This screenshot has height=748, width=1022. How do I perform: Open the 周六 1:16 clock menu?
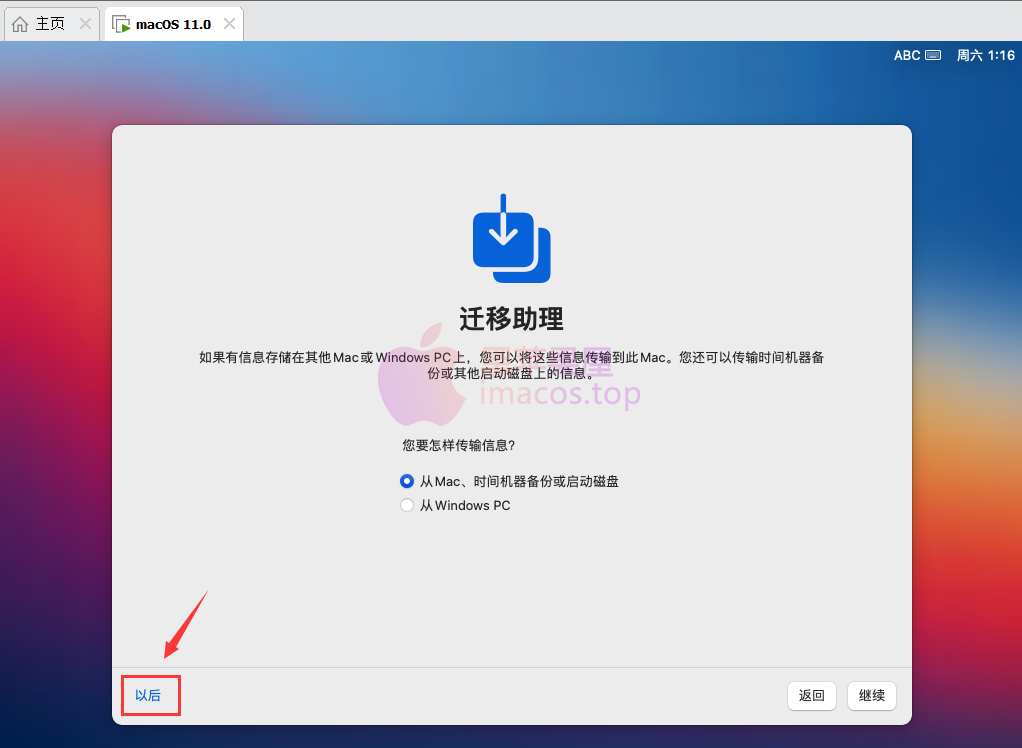[x=986, y=55]
